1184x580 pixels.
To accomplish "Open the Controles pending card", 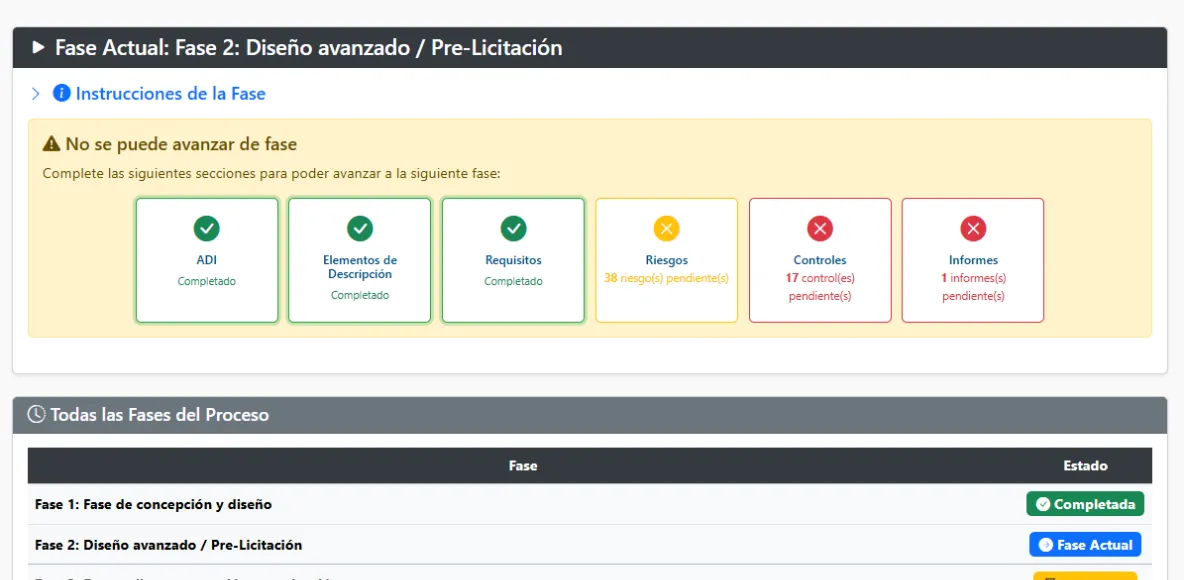I will (820, 261).
